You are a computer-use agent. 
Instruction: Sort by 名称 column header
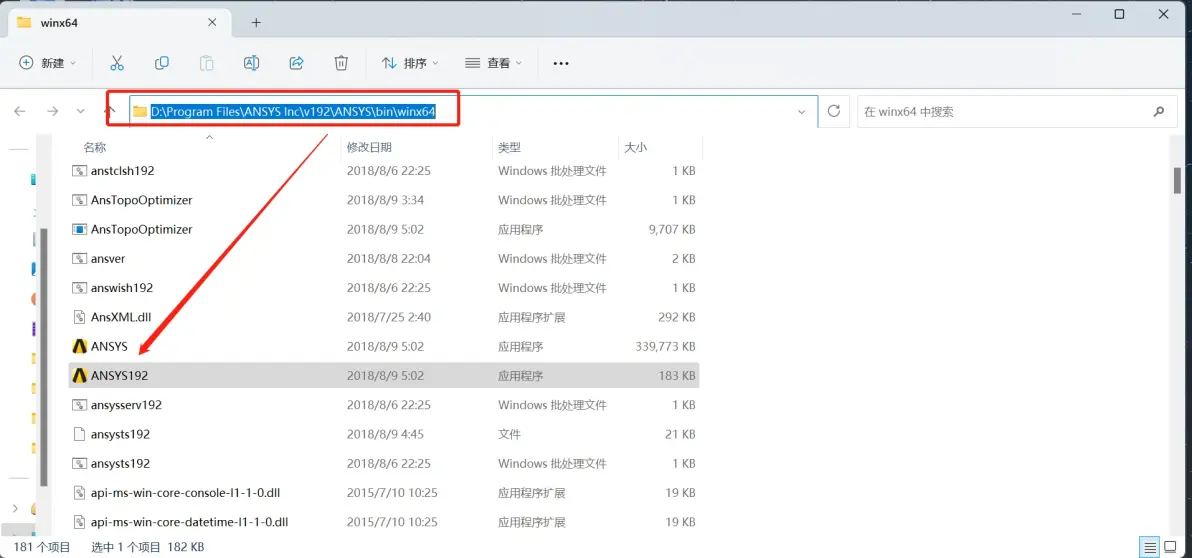point(95,147)
